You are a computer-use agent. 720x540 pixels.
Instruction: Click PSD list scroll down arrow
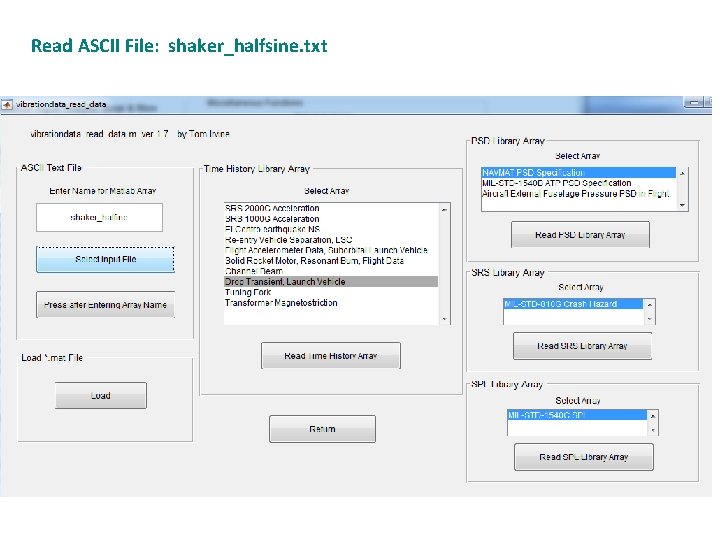[x=682, y=205]
